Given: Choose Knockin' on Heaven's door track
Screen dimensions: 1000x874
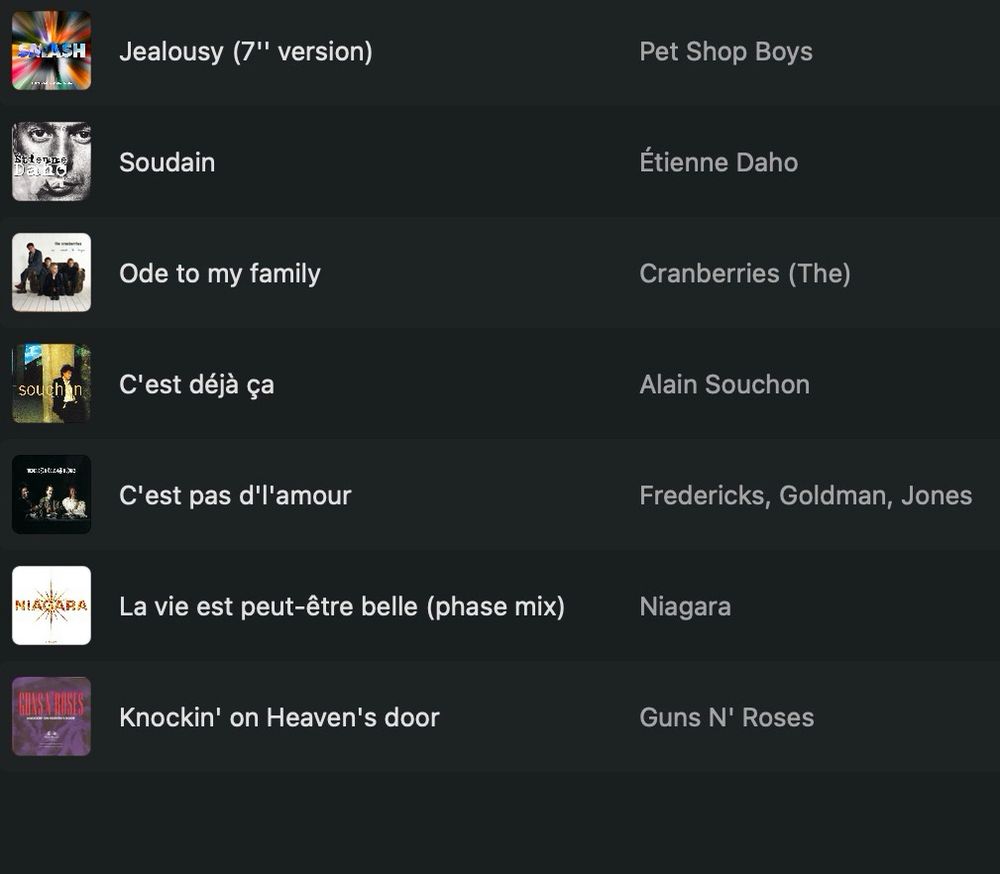Looking at the screenshot, I should [279, 718].
